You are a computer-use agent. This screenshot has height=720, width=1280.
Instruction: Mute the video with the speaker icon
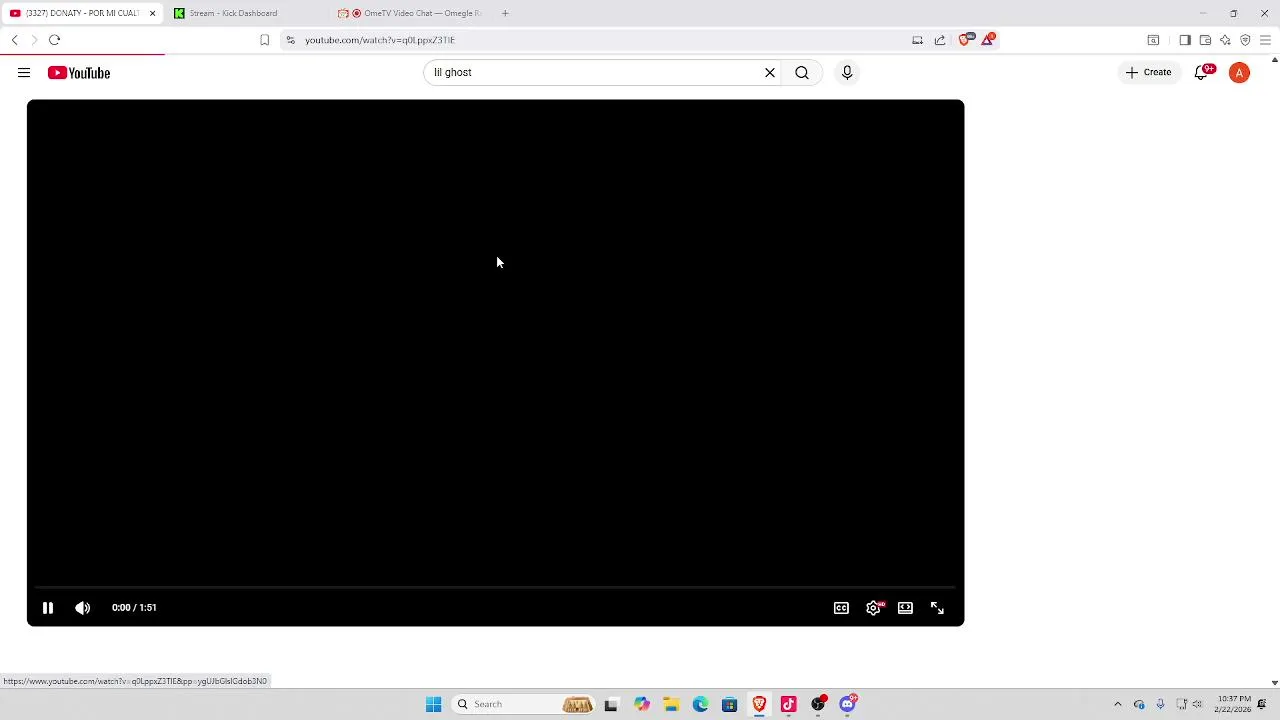point(83,608)
